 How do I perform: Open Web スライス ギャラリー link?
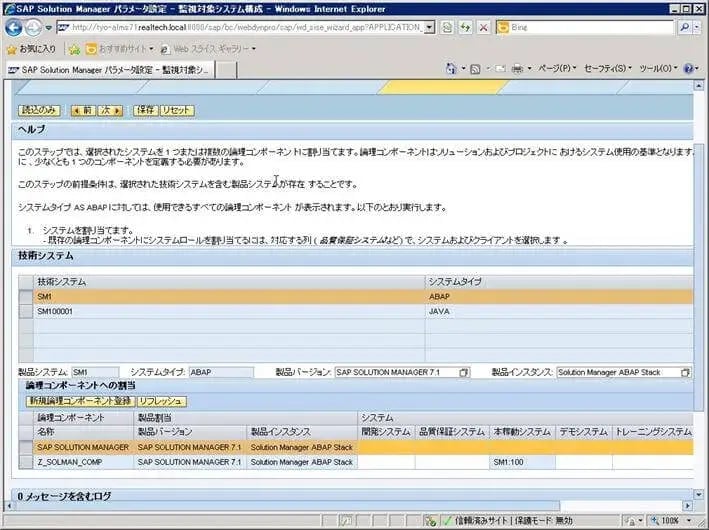tap(208, 48)
